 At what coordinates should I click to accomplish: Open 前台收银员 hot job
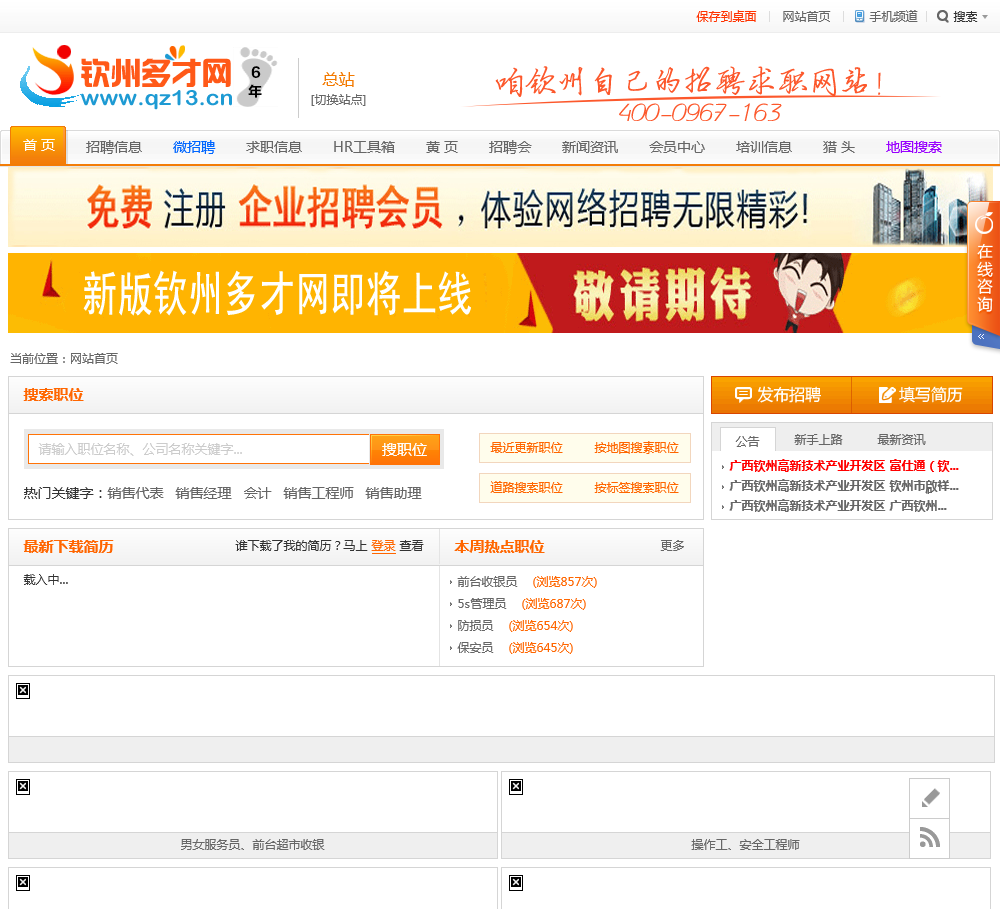[x=487, y=582]
